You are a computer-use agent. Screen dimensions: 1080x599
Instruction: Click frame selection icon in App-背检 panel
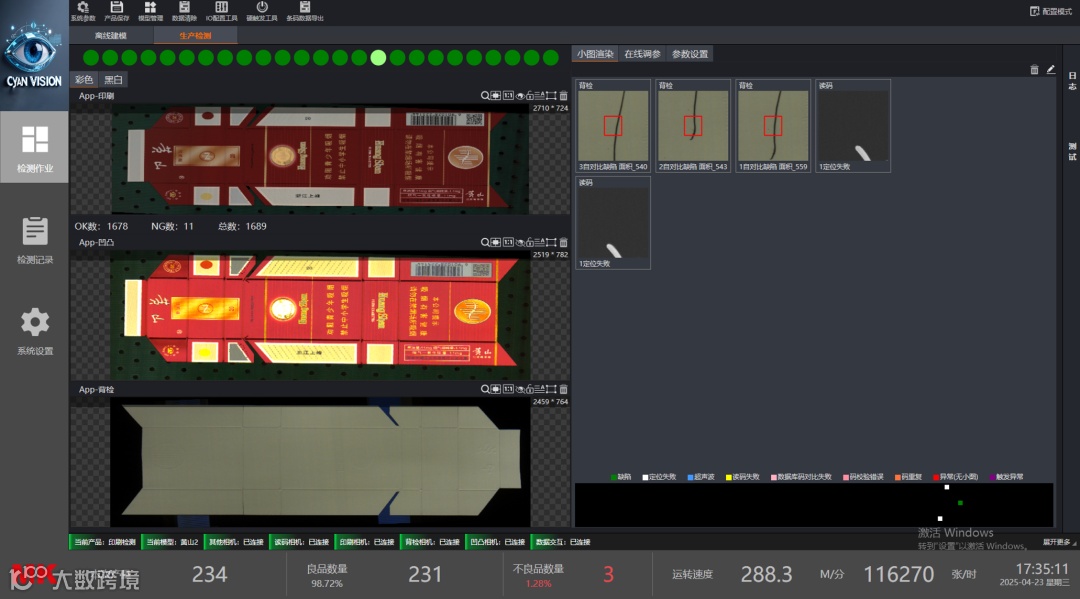pos(551,389)
